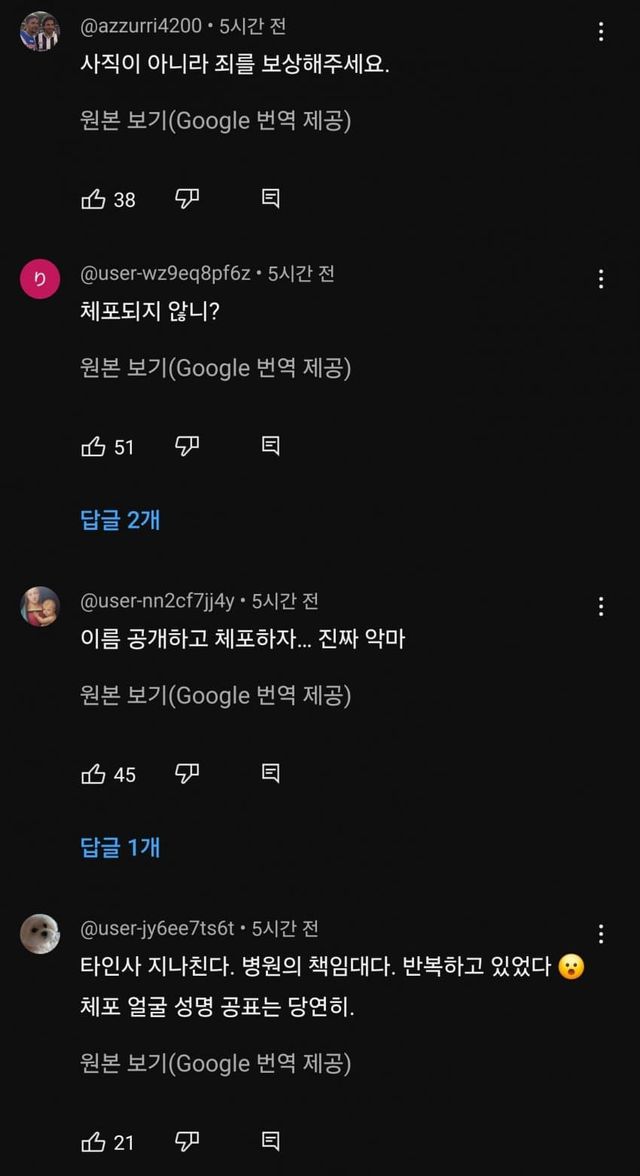Show original text of @azzurri4200 comment

215,121
